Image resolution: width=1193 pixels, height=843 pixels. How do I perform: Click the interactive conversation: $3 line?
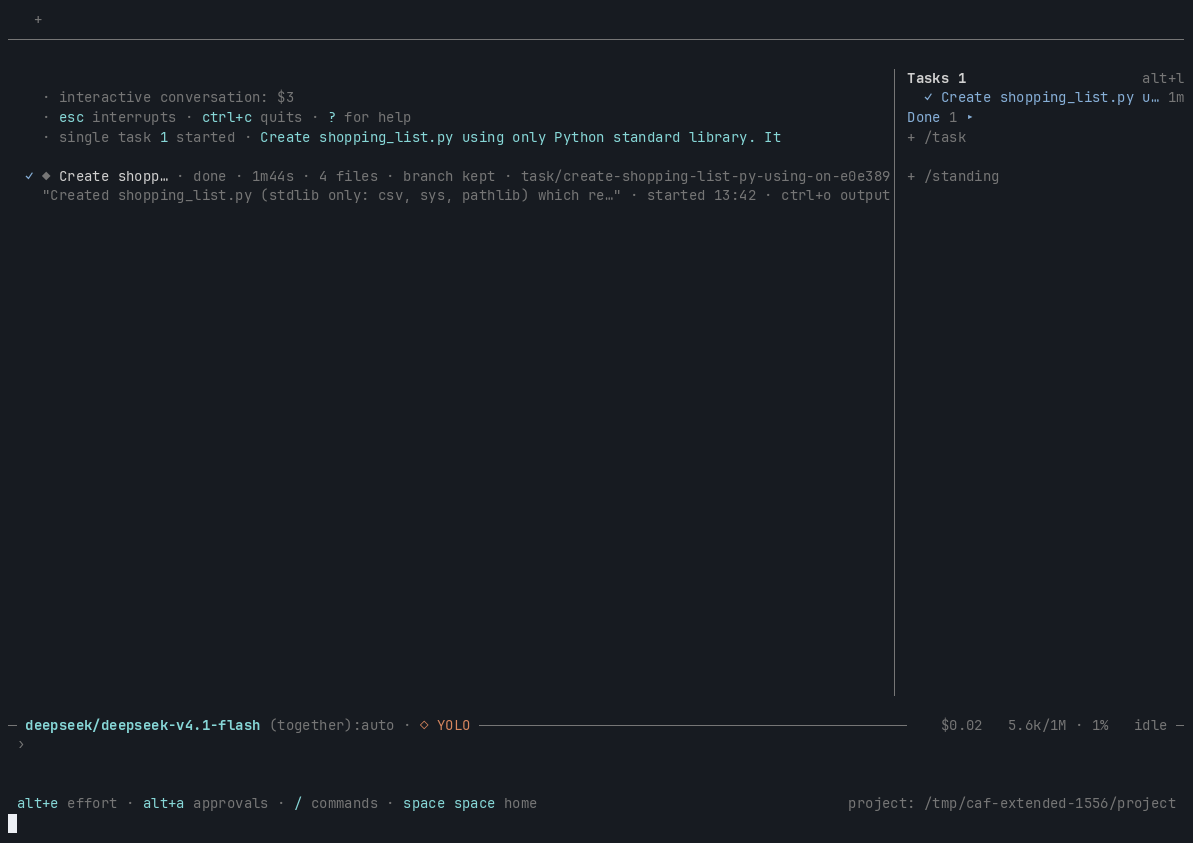(177, 97)
